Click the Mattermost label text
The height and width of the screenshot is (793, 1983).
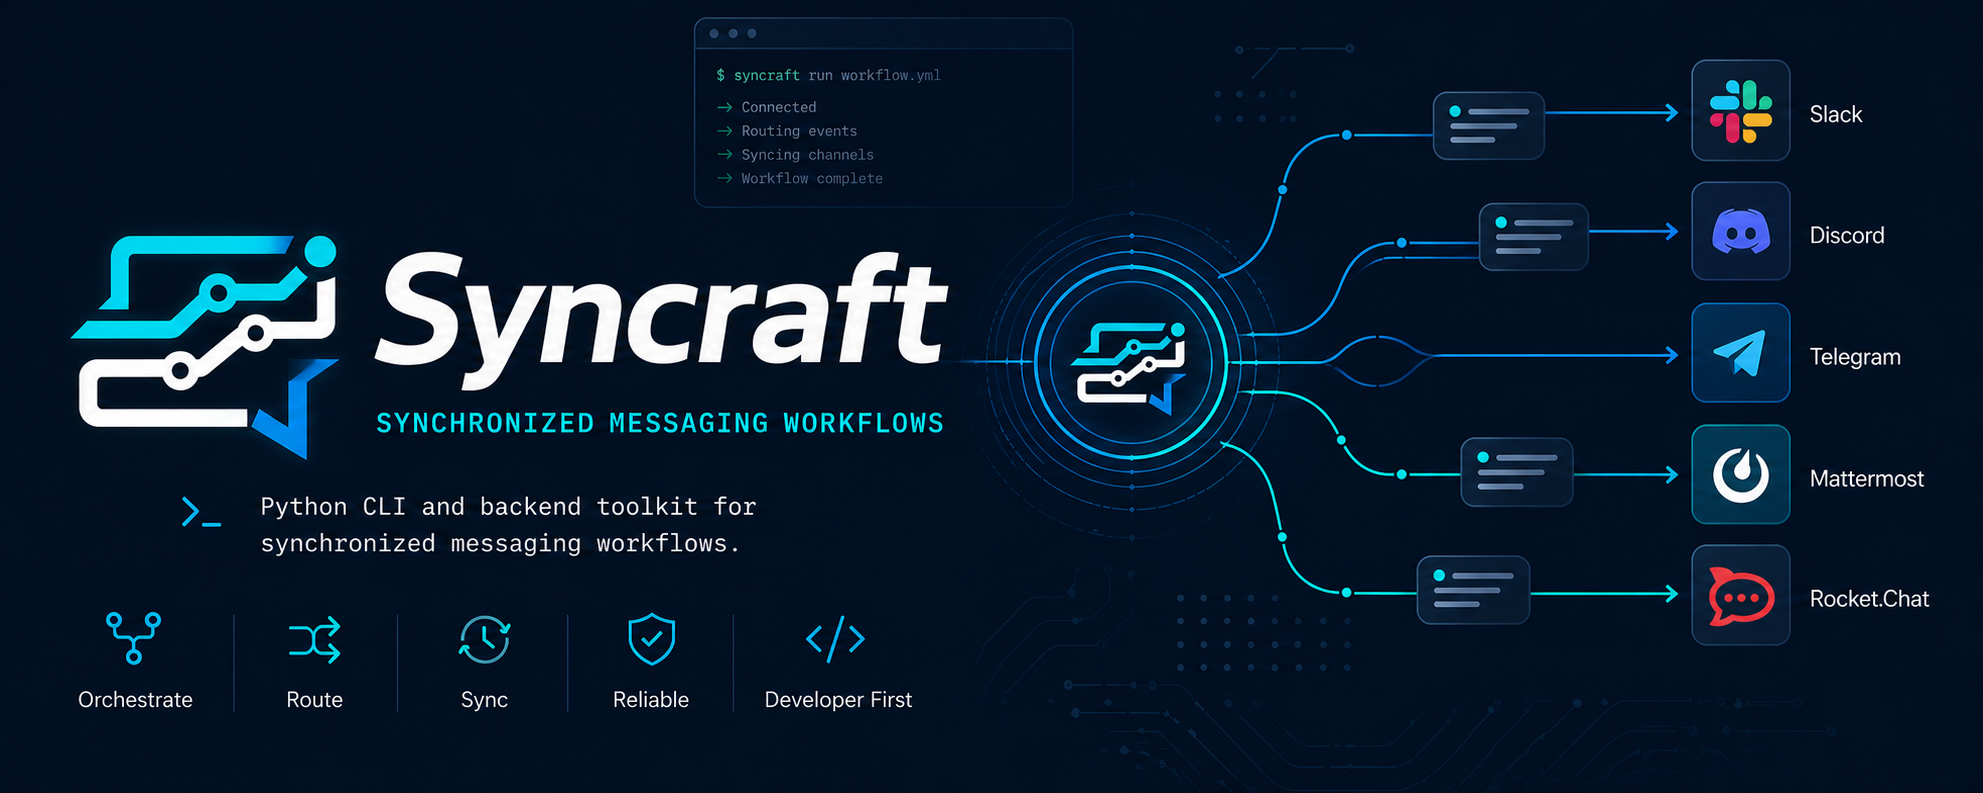point(1866,478)
